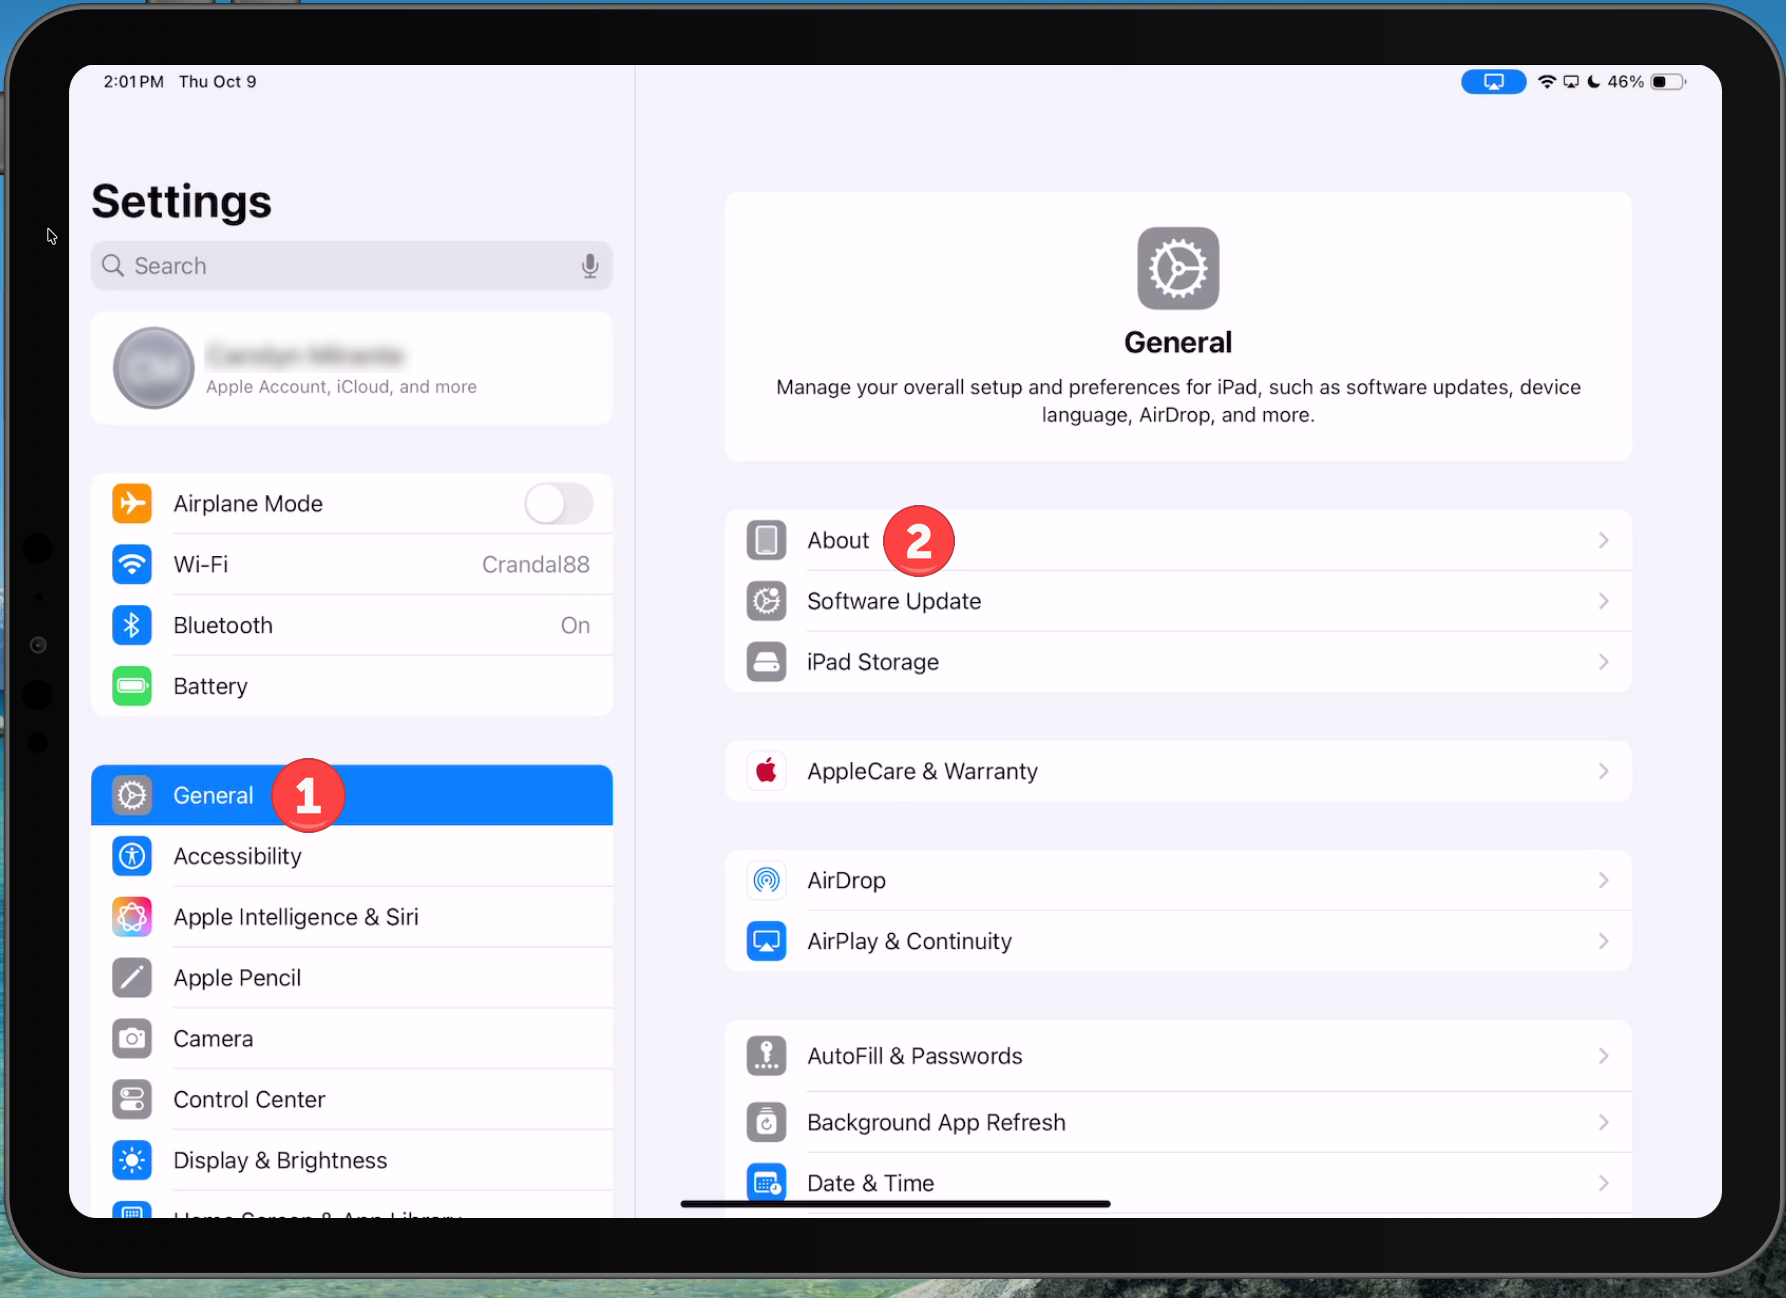Tap the Camera icon in sidebar

(132, 1039)
